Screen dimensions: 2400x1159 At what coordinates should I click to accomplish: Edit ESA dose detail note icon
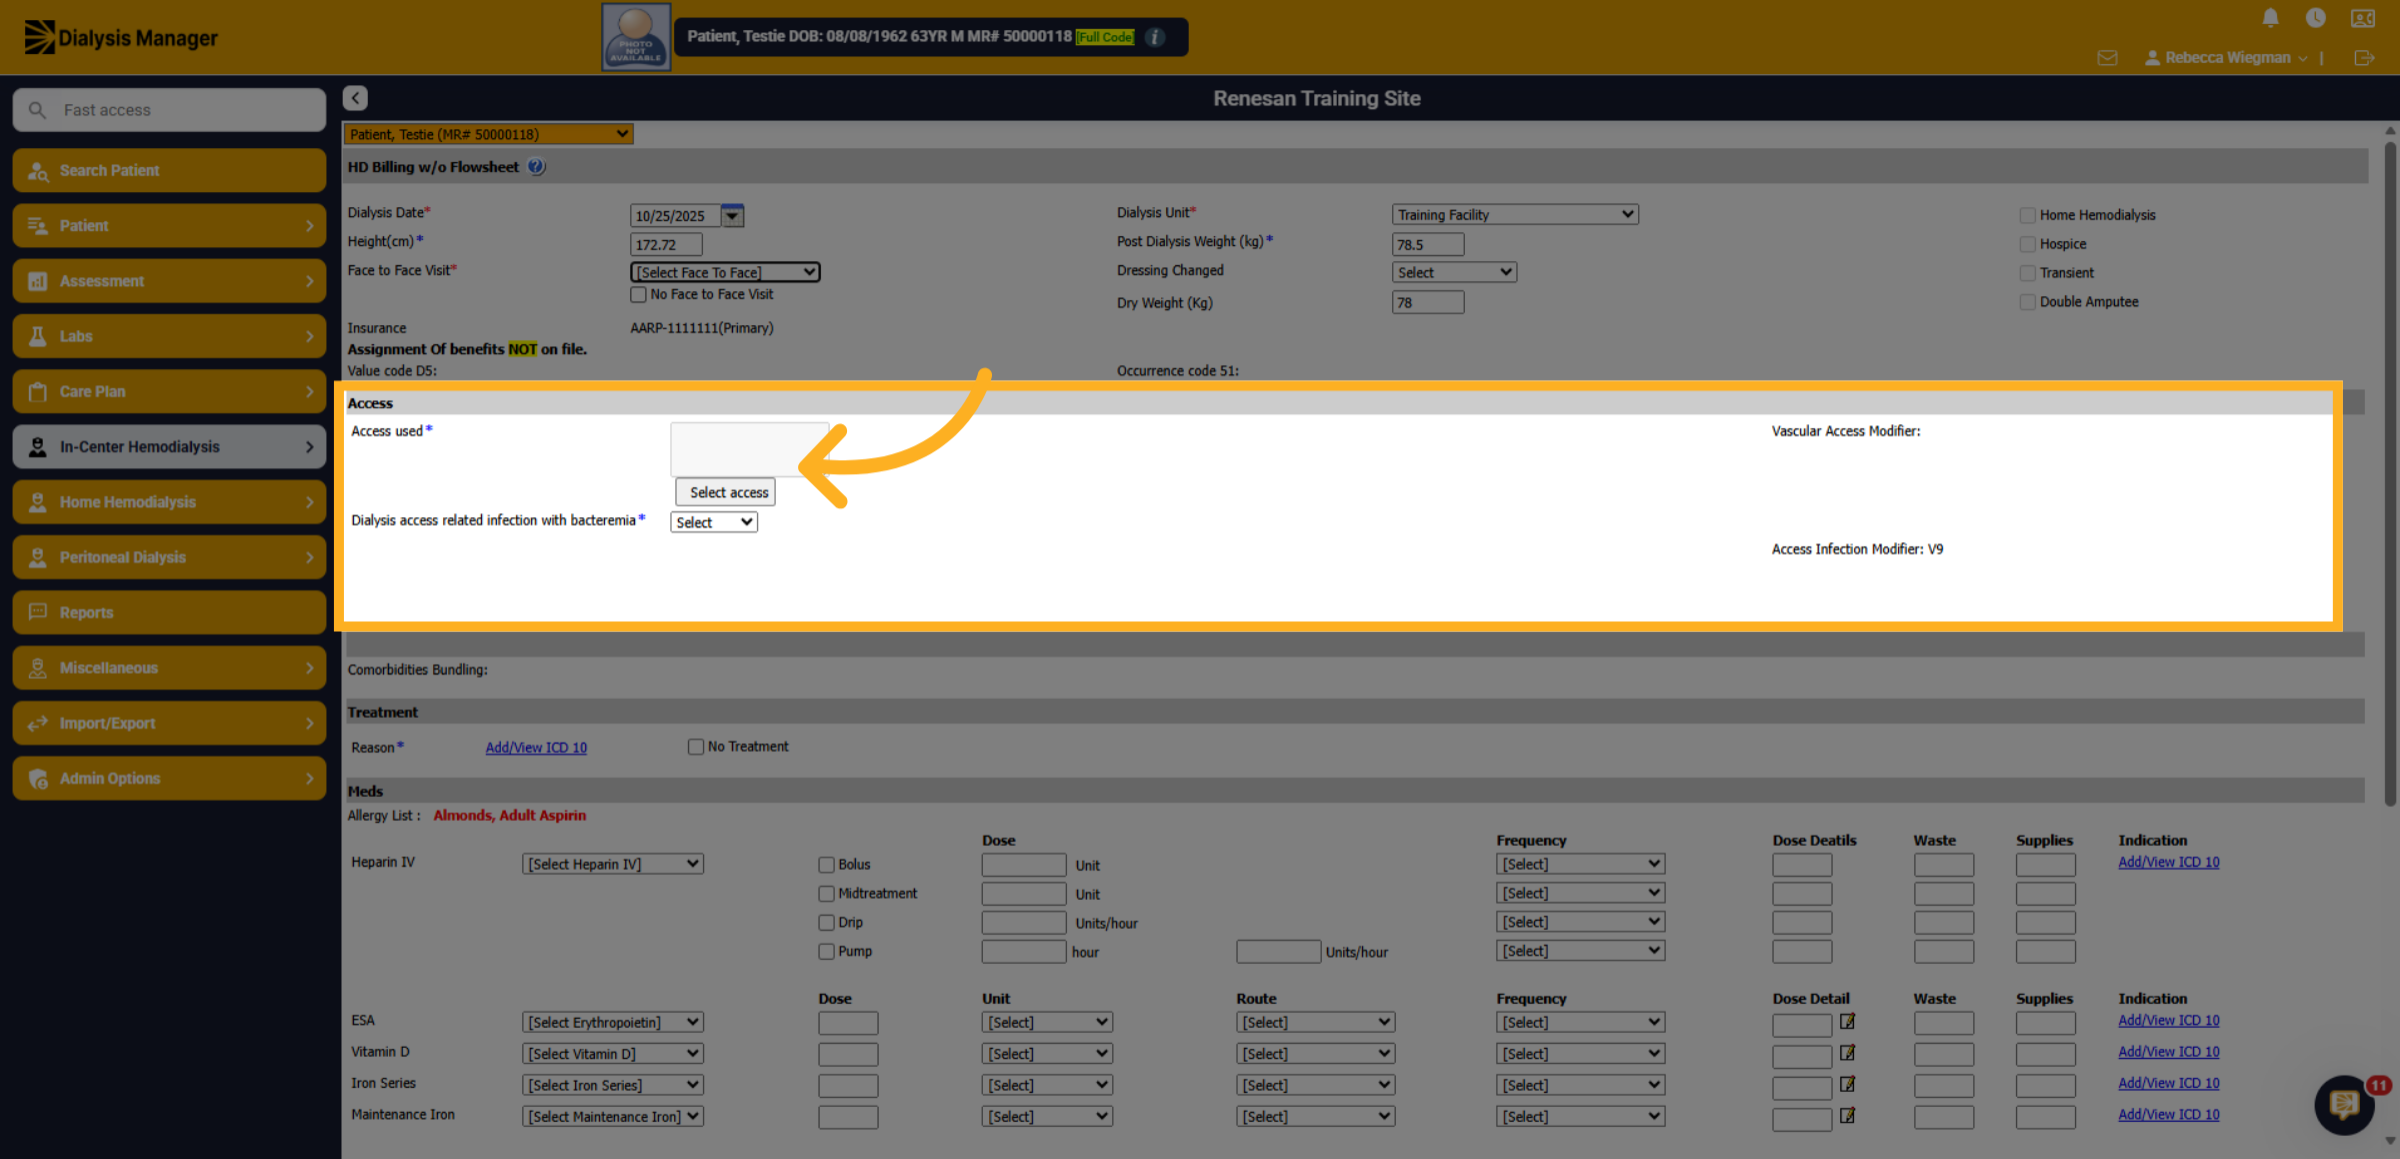point(1847,1021)
